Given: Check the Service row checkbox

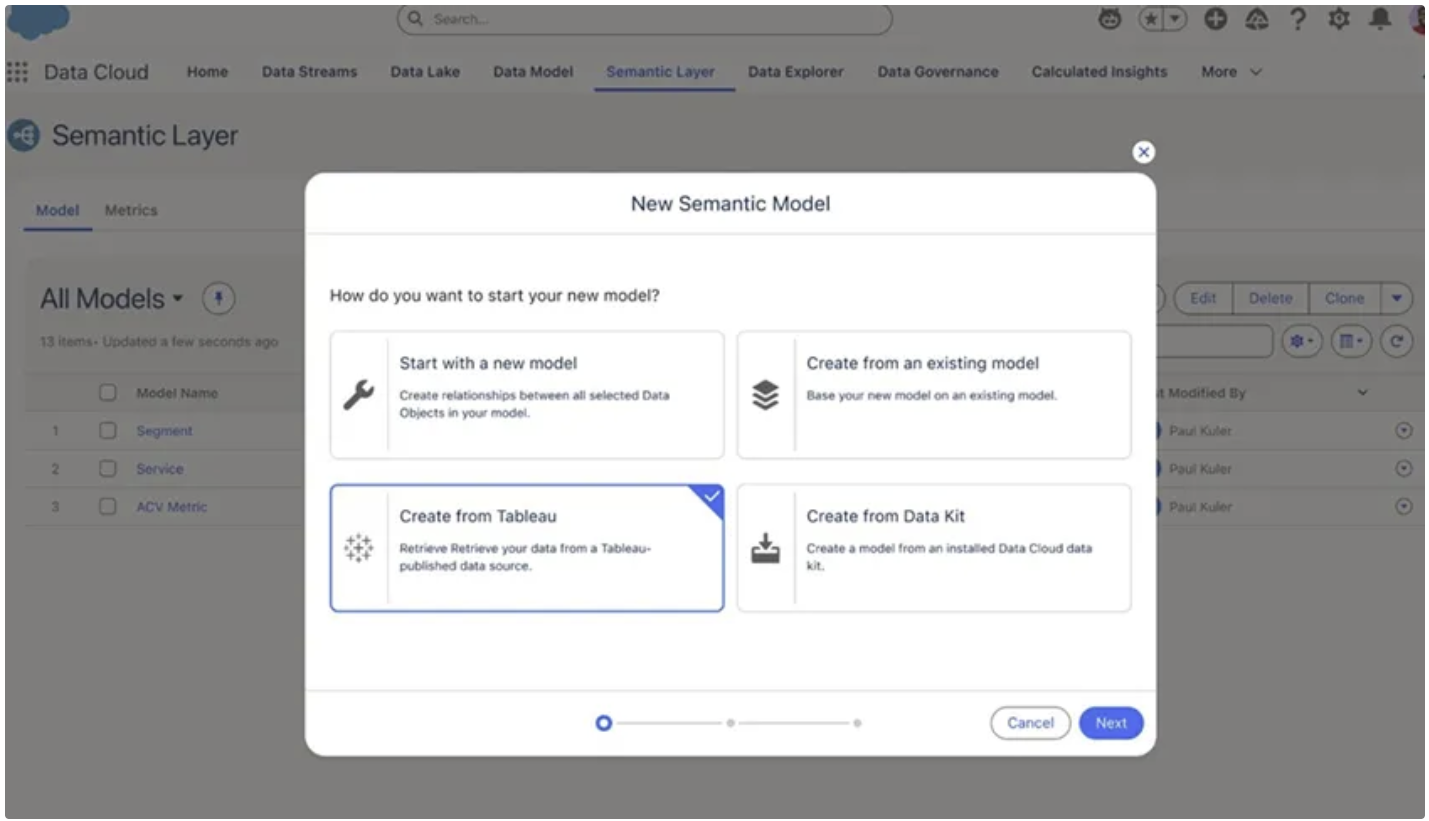Looking at the screenshot, I should tap(108, 469).
